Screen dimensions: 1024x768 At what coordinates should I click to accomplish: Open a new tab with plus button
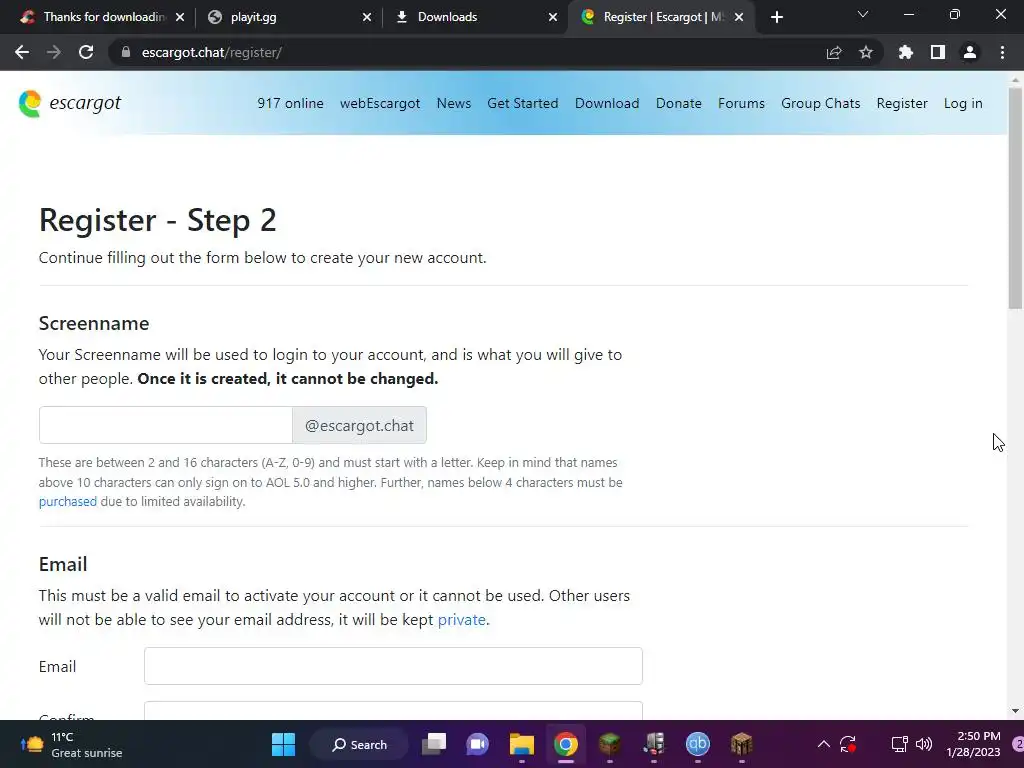click(776, 17)
